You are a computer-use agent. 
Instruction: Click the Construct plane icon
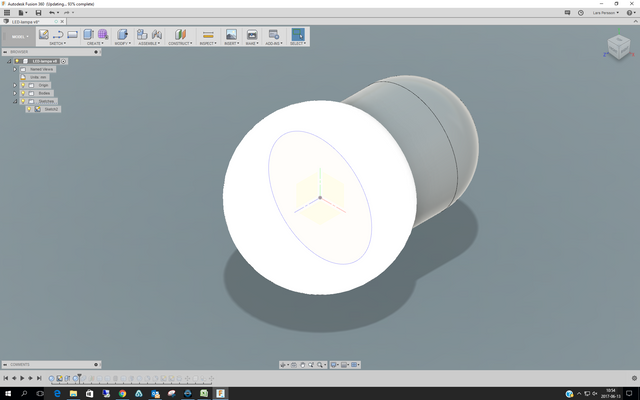180,34
